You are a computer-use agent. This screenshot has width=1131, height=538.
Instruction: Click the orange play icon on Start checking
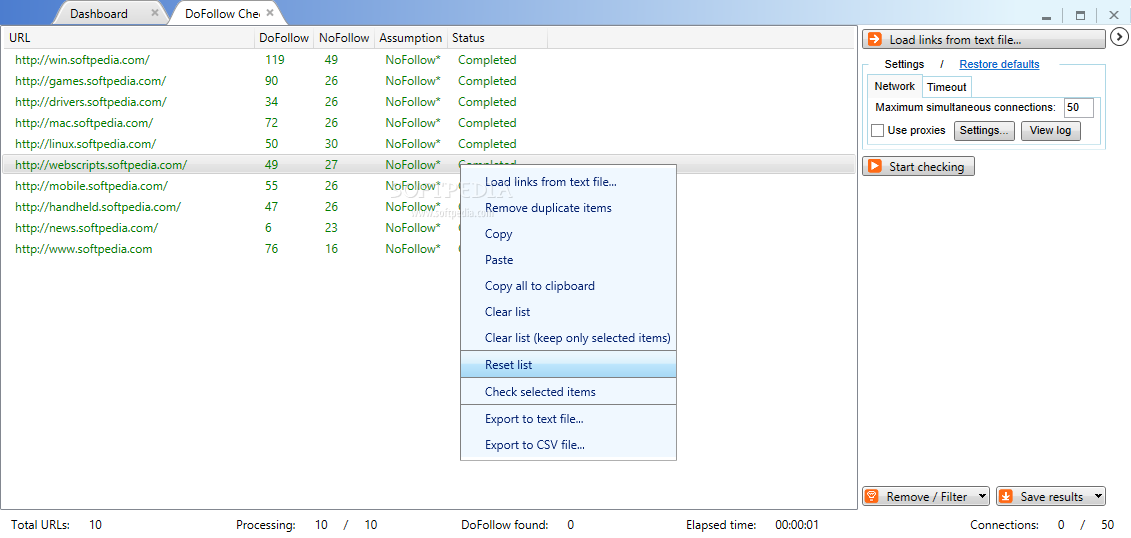point(874,167)
